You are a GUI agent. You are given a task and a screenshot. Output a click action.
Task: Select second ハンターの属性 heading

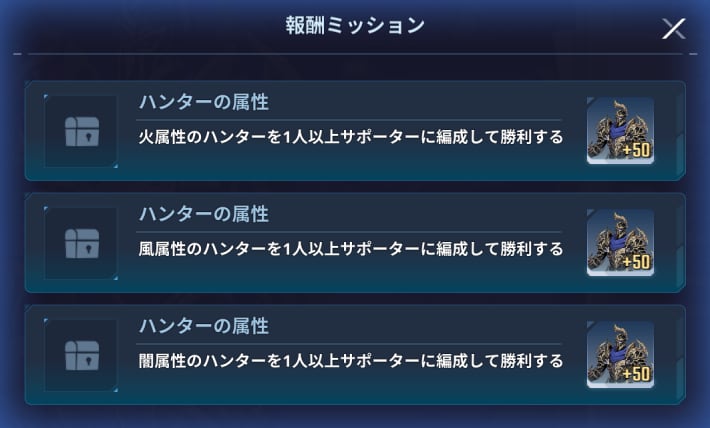[204, 214]
